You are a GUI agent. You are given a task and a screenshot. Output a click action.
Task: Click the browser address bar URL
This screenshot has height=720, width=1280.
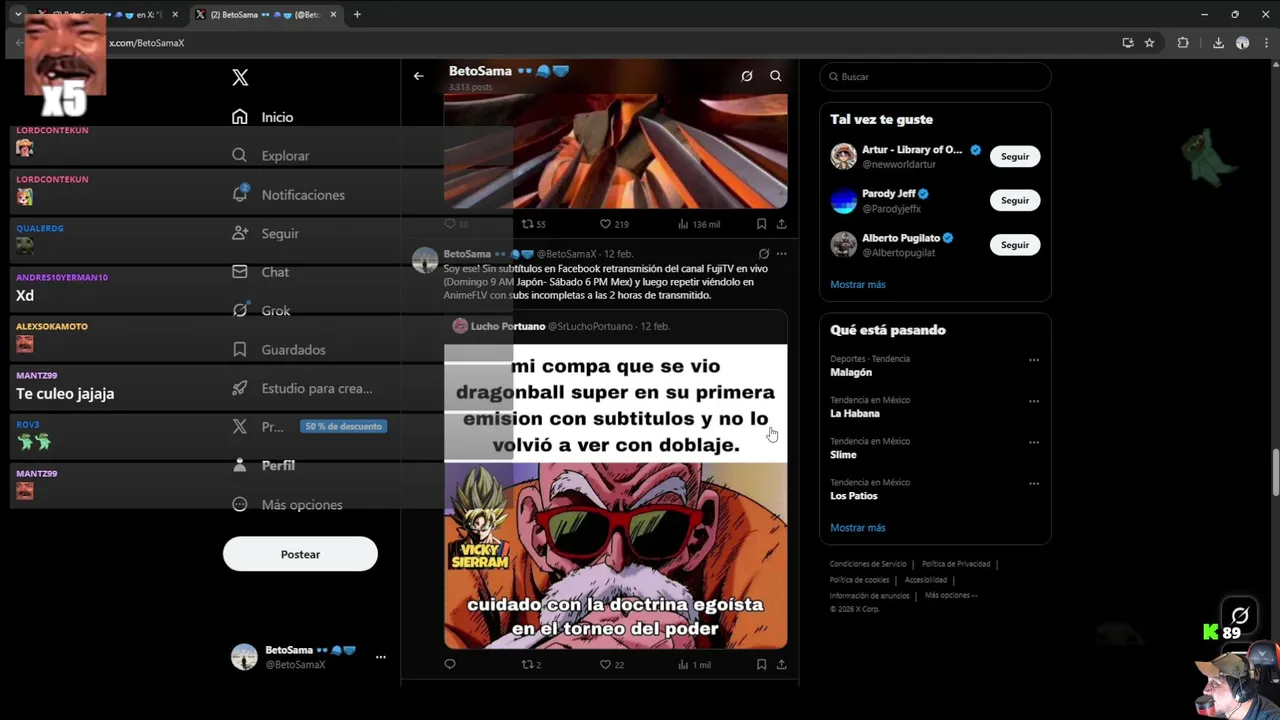click(147, 43)
